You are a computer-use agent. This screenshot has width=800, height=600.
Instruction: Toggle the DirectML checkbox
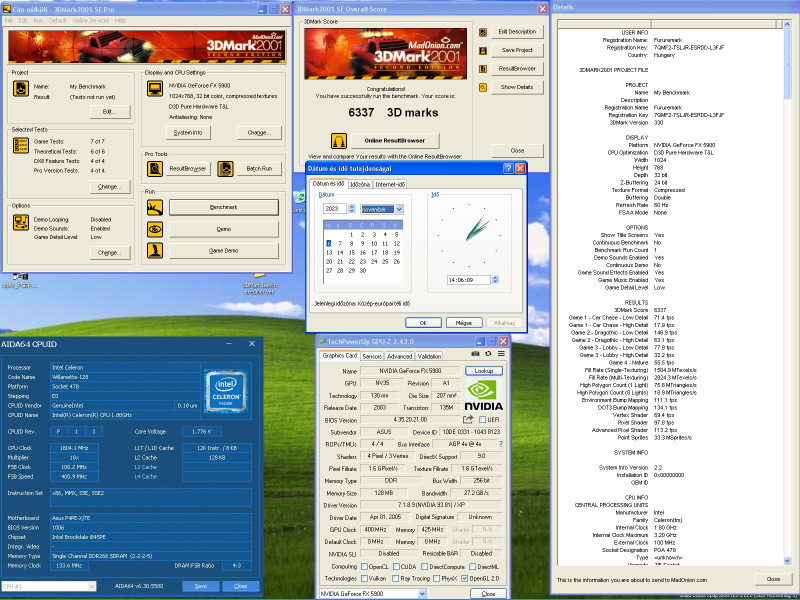click(472, 567)
